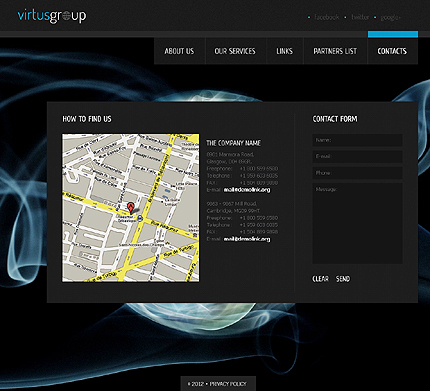430x391 pixels.
Task: Click the Message text area
Action: pos(357,223)
